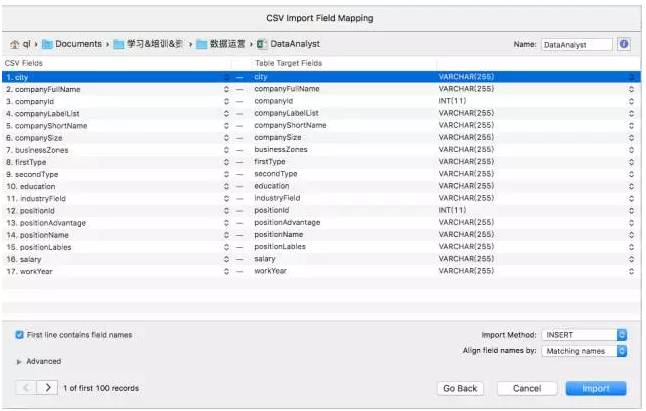Toggle First line contains field names checkbox
The image size is (646, 411).
19,335
